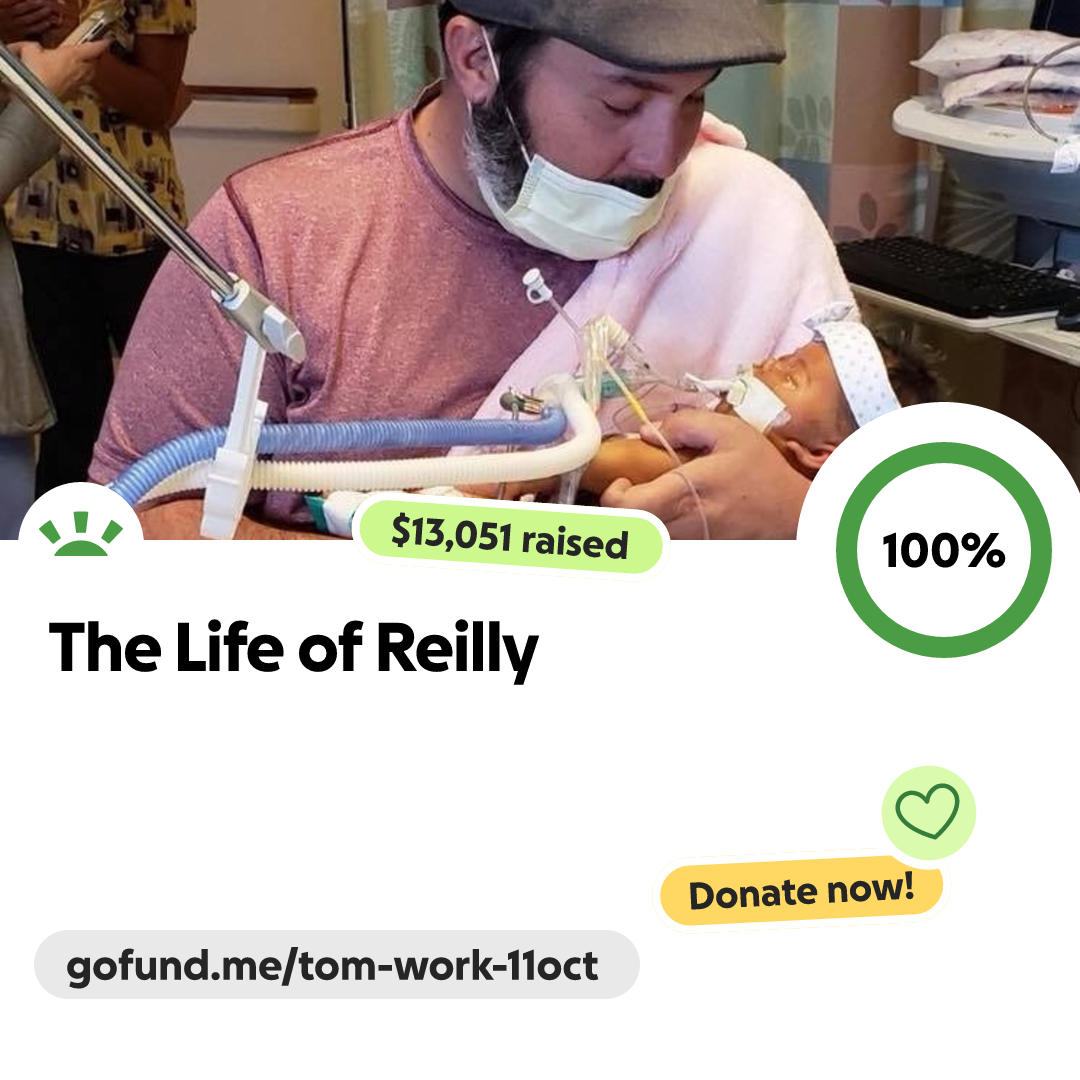Click the $13,051 raised badge
Viewport: 1080px width, 1080px height.
[510, 537]
